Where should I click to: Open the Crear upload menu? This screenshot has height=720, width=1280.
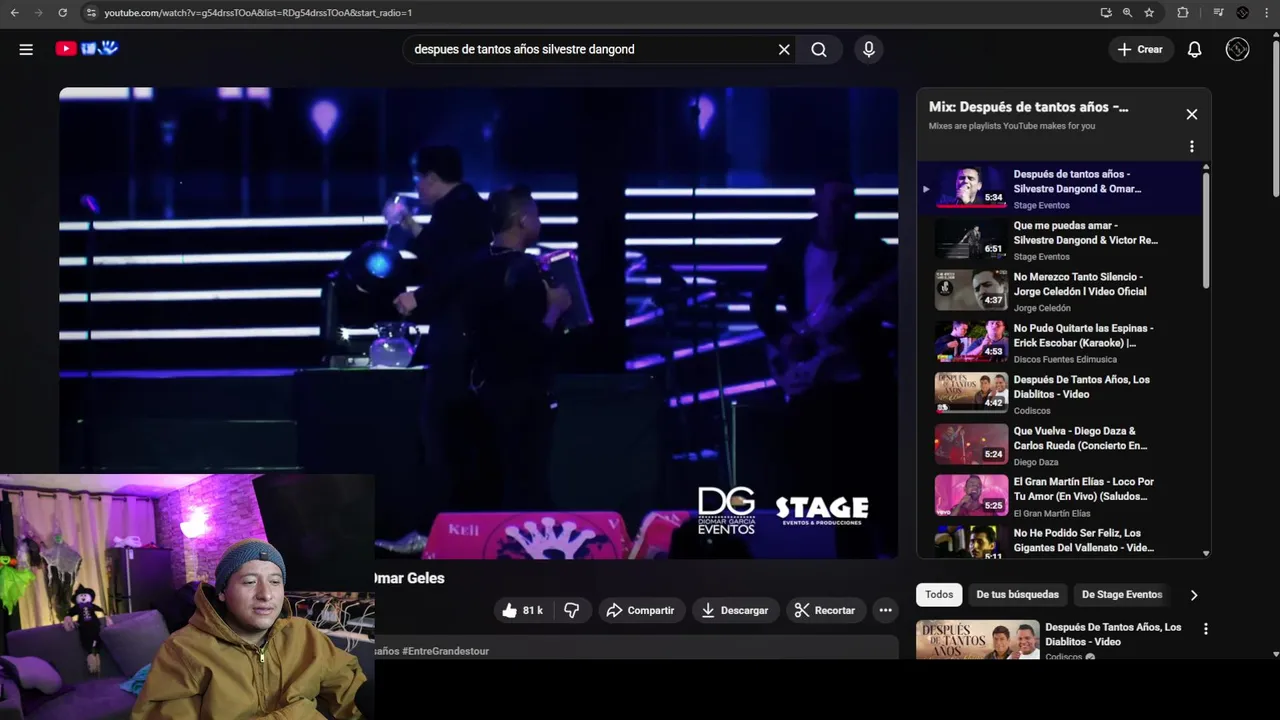[1140, 49]
